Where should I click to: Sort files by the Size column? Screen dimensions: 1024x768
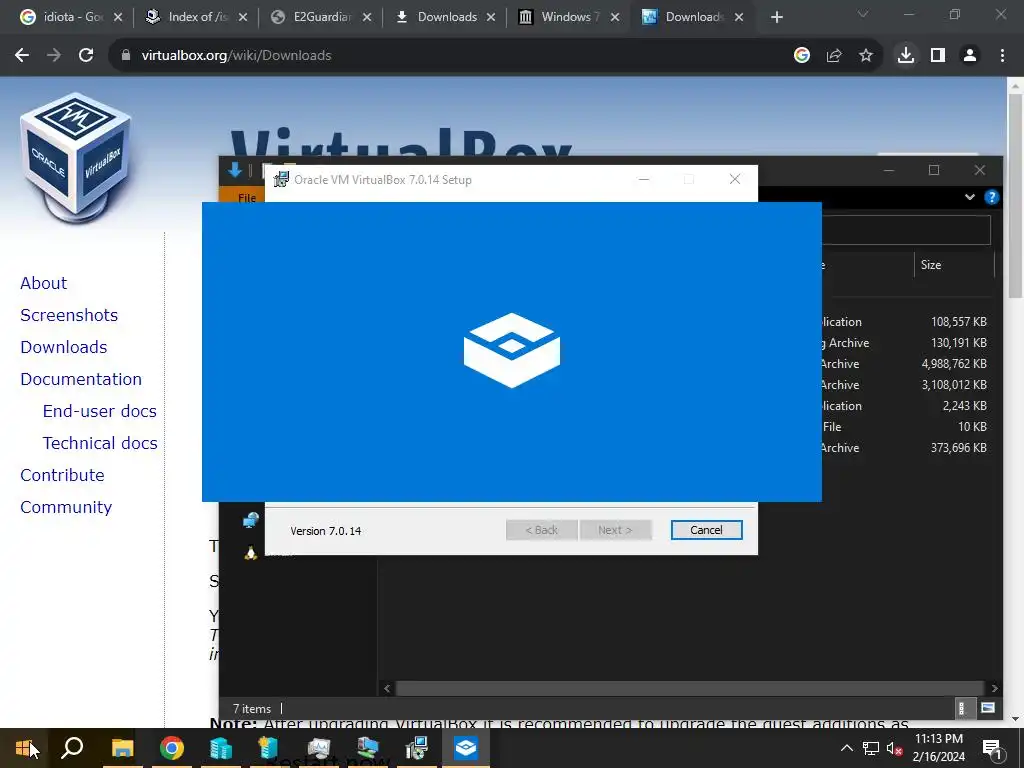click(953, 264)
